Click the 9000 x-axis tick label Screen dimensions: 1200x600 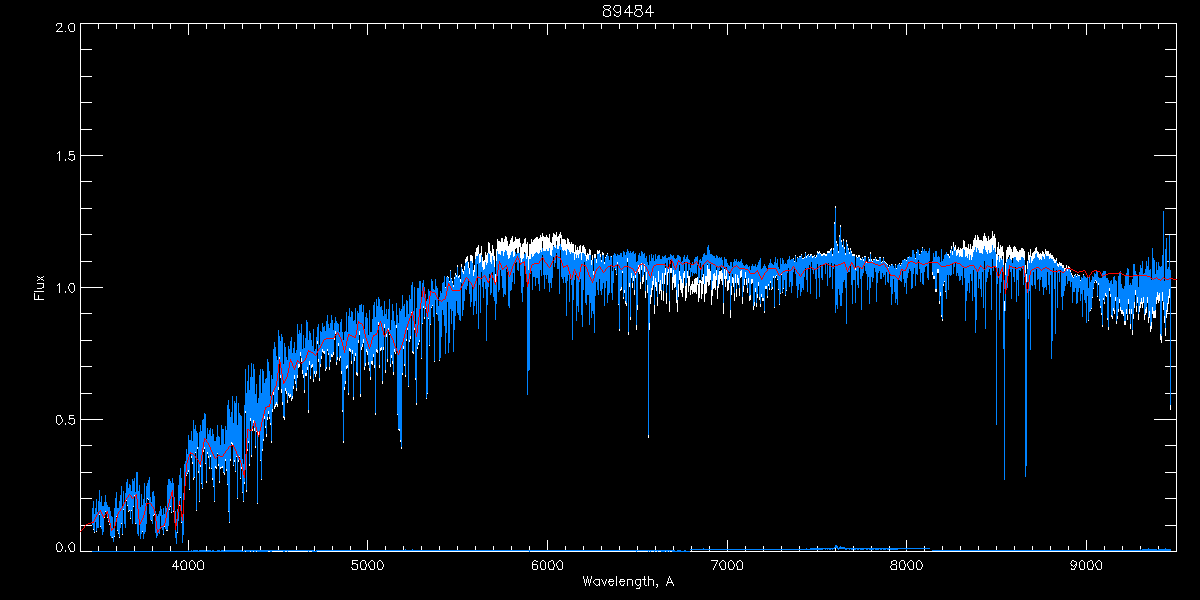1086,565
